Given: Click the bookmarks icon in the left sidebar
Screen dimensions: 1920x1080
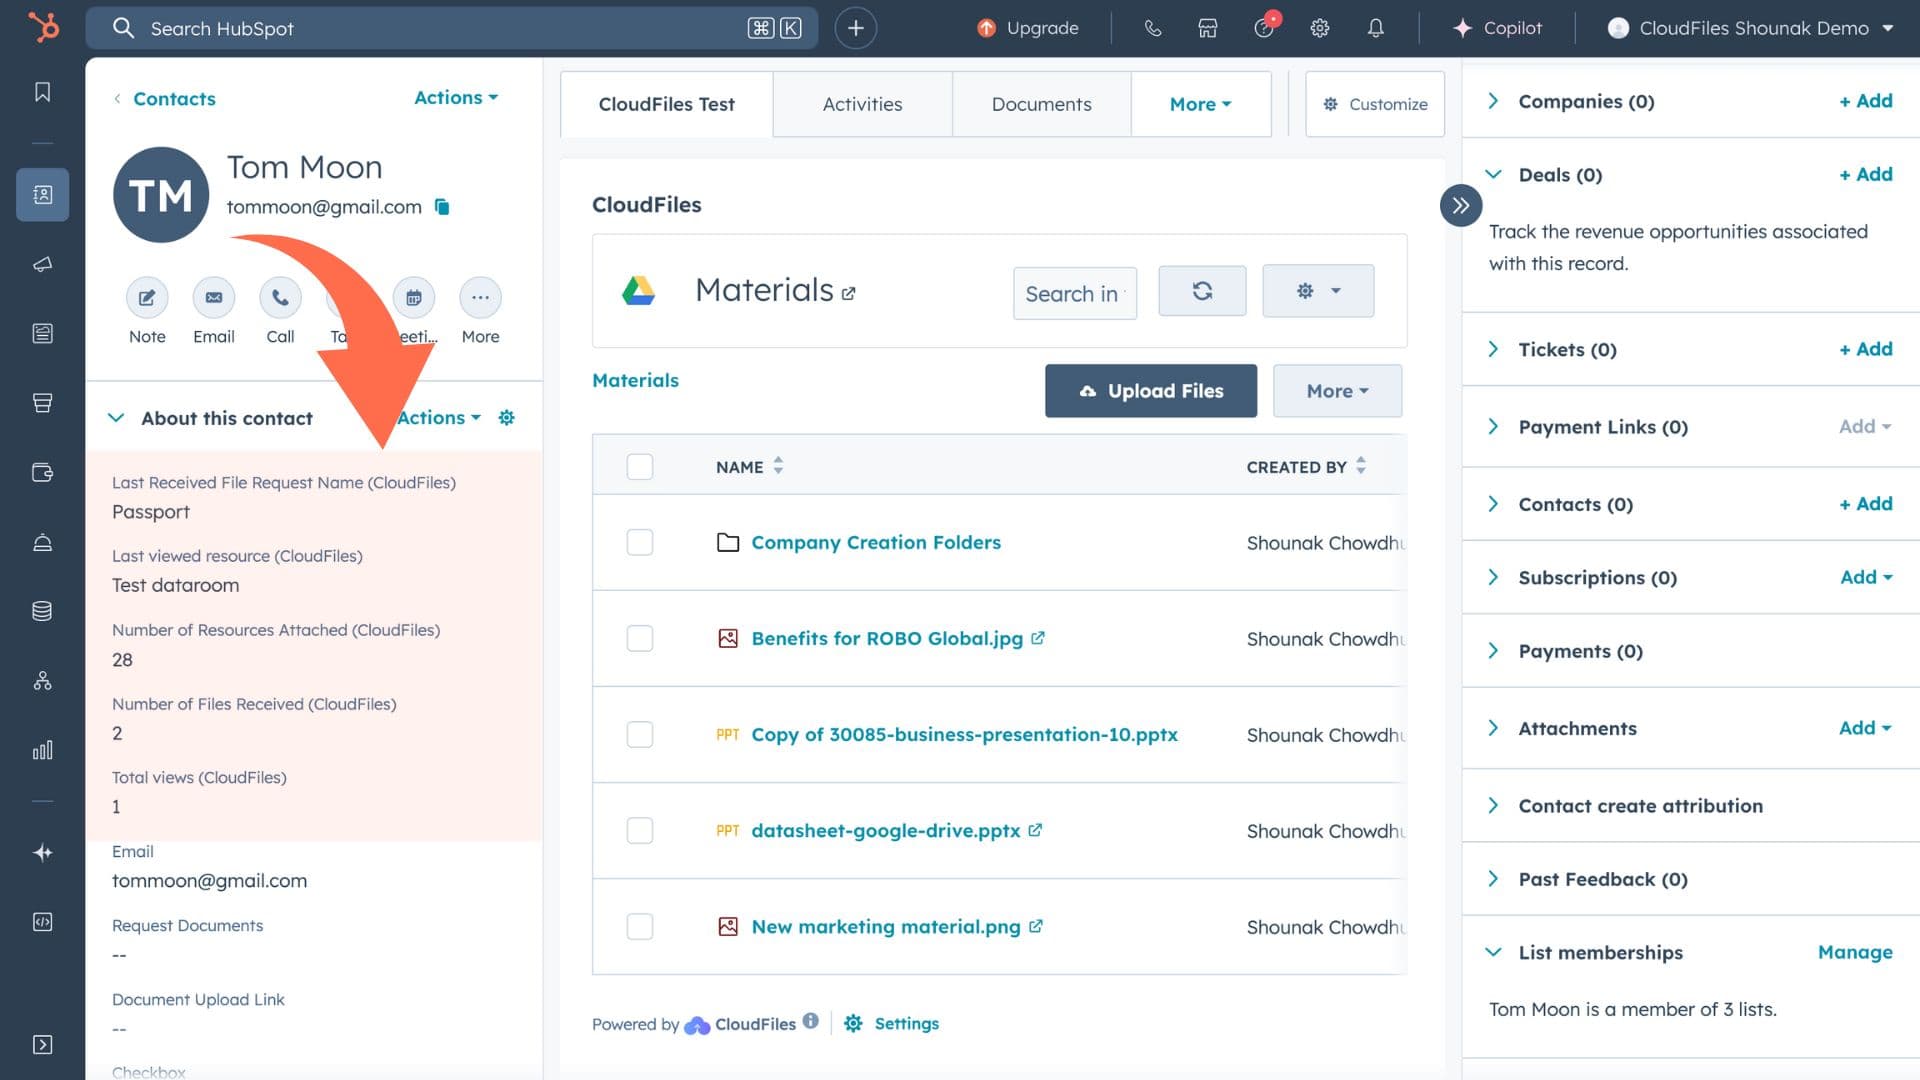Looking at the screenshot, I should pos(42,92).
